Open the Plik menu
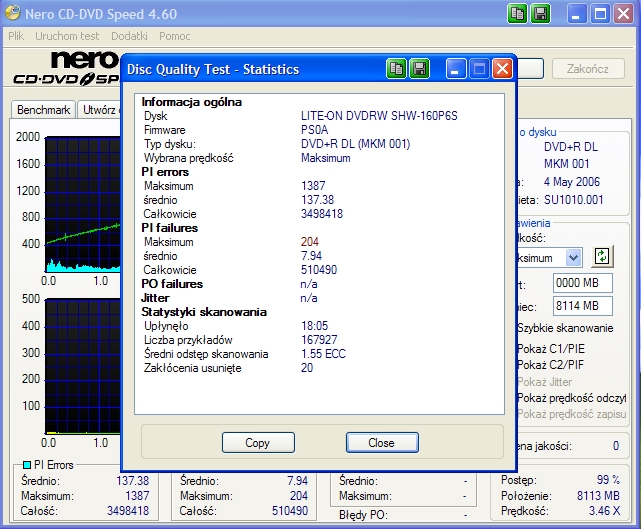This screenshot has width=641, height=529. point(16,36)
